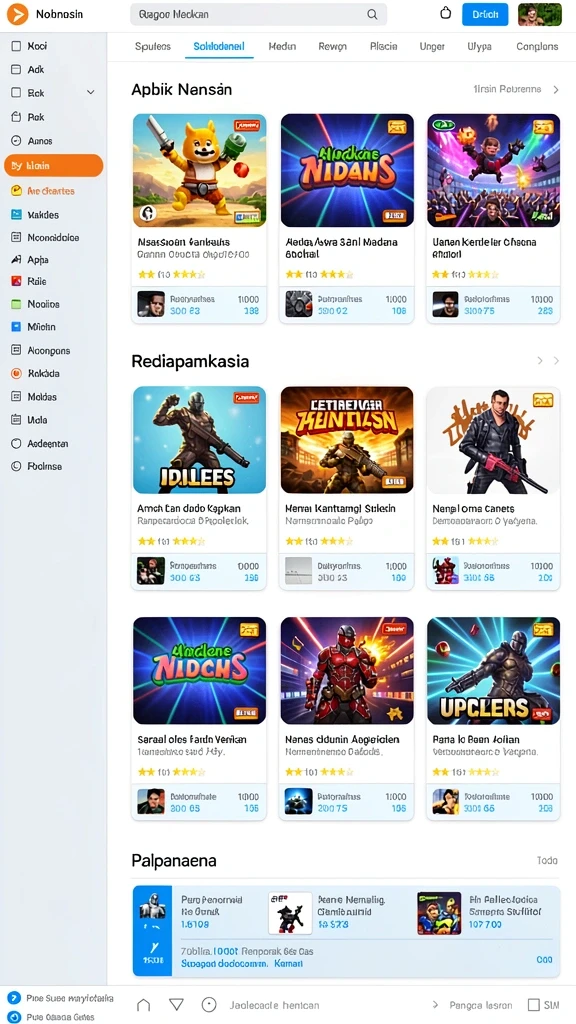The width and height of the screenshot is (576, 1024).
Task: Click the Me dcartes icon in the sidebar
Action: pyautogui.click(x=17, y=191)
